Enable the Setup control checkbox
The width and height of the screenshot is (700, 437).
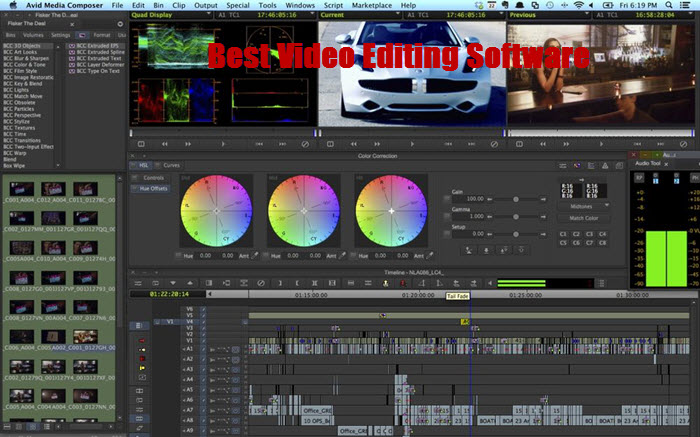(x=446, y=234)
